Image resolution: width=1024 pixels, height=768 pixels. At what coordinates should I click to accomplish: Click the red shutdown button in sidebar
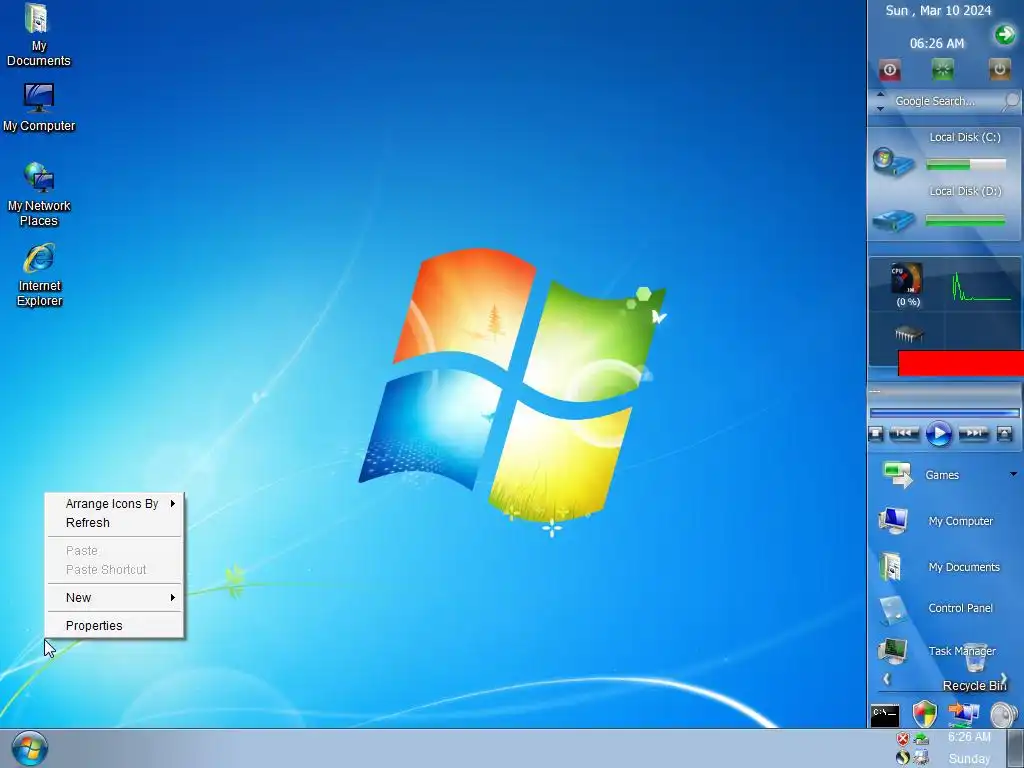point(889,70)
